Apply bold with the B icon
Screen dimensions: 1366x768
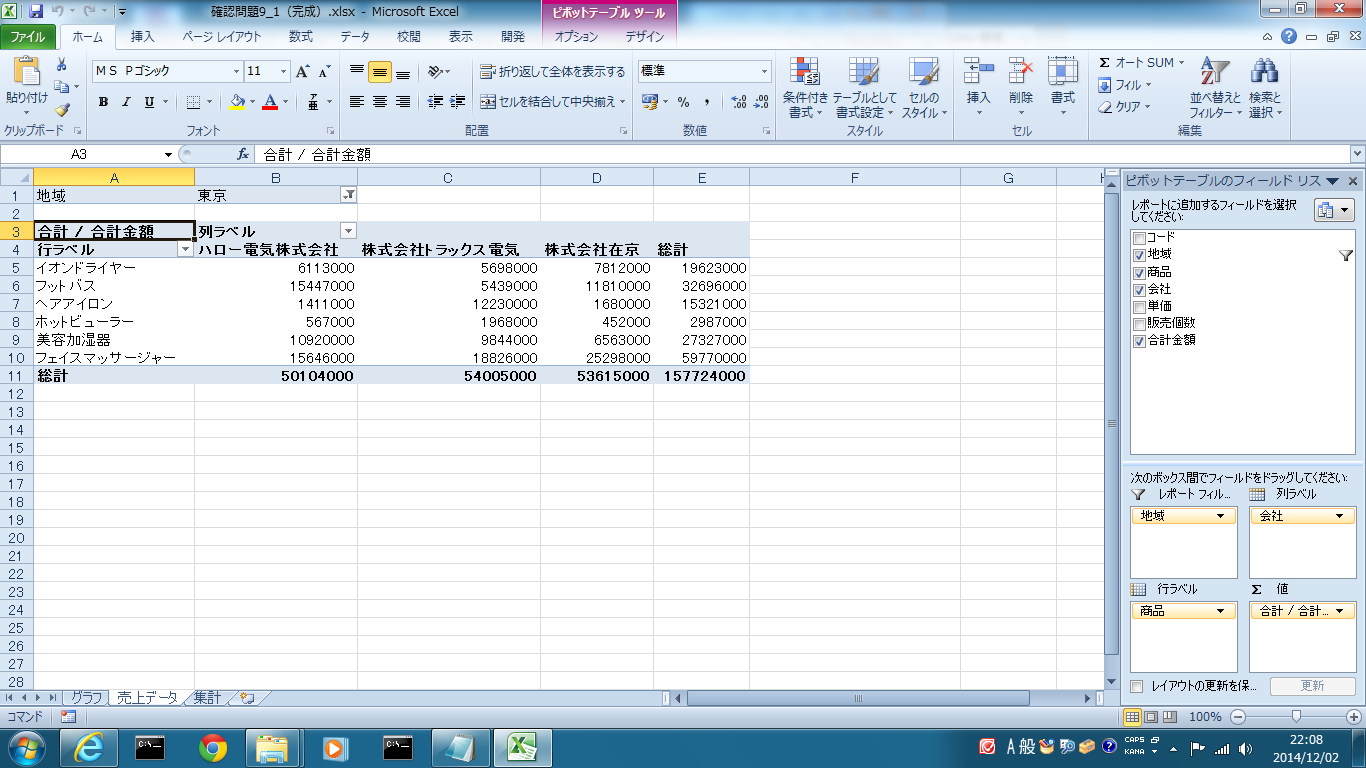tap(103, 102)
